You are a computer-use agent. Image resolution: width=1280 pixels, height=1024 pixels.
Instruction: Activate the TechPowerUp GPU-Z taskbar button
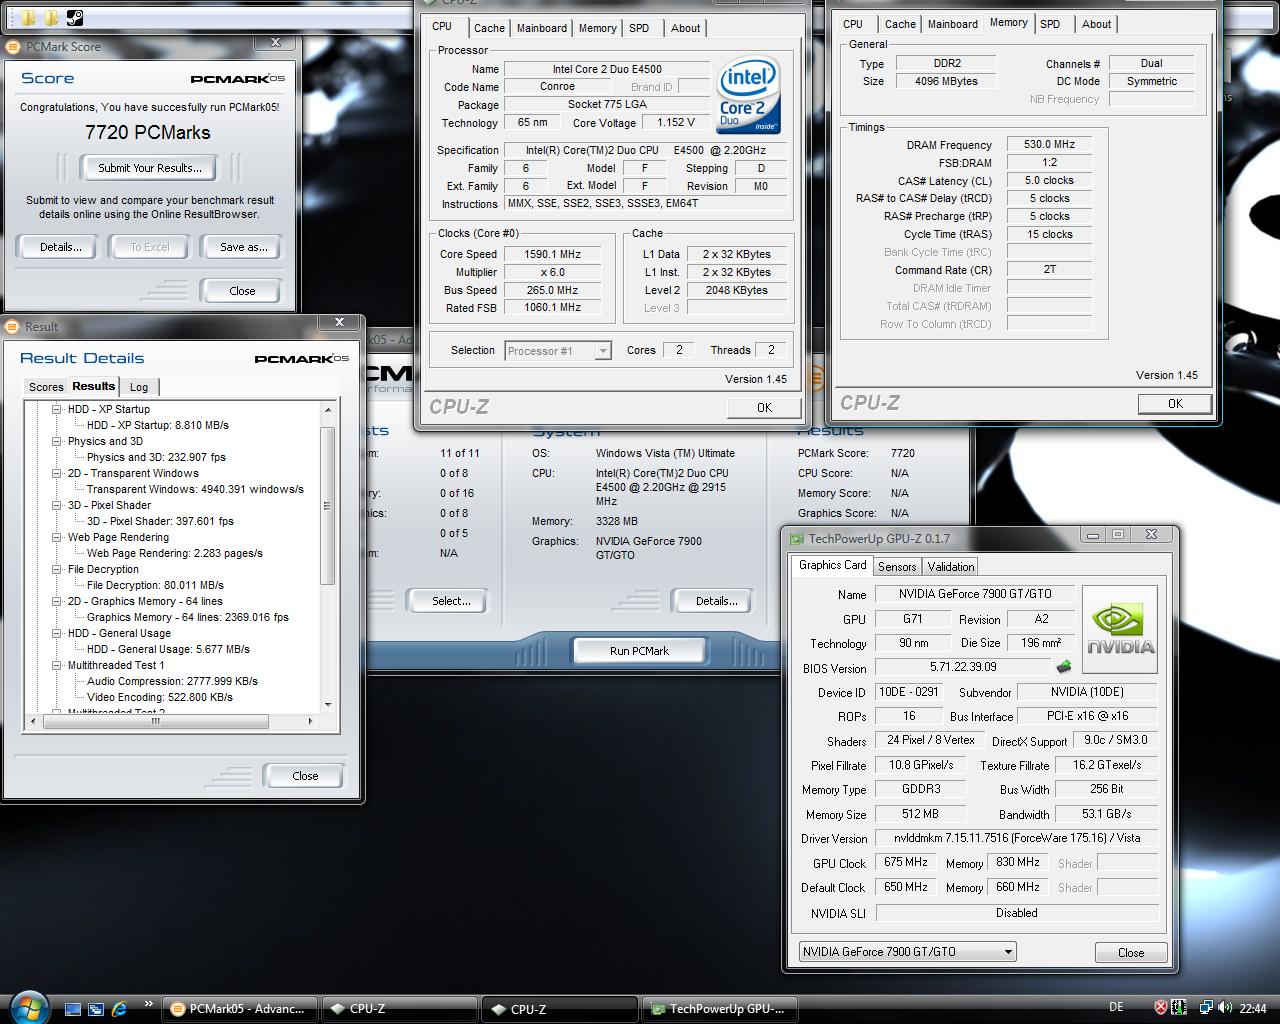coord(720,1009)
